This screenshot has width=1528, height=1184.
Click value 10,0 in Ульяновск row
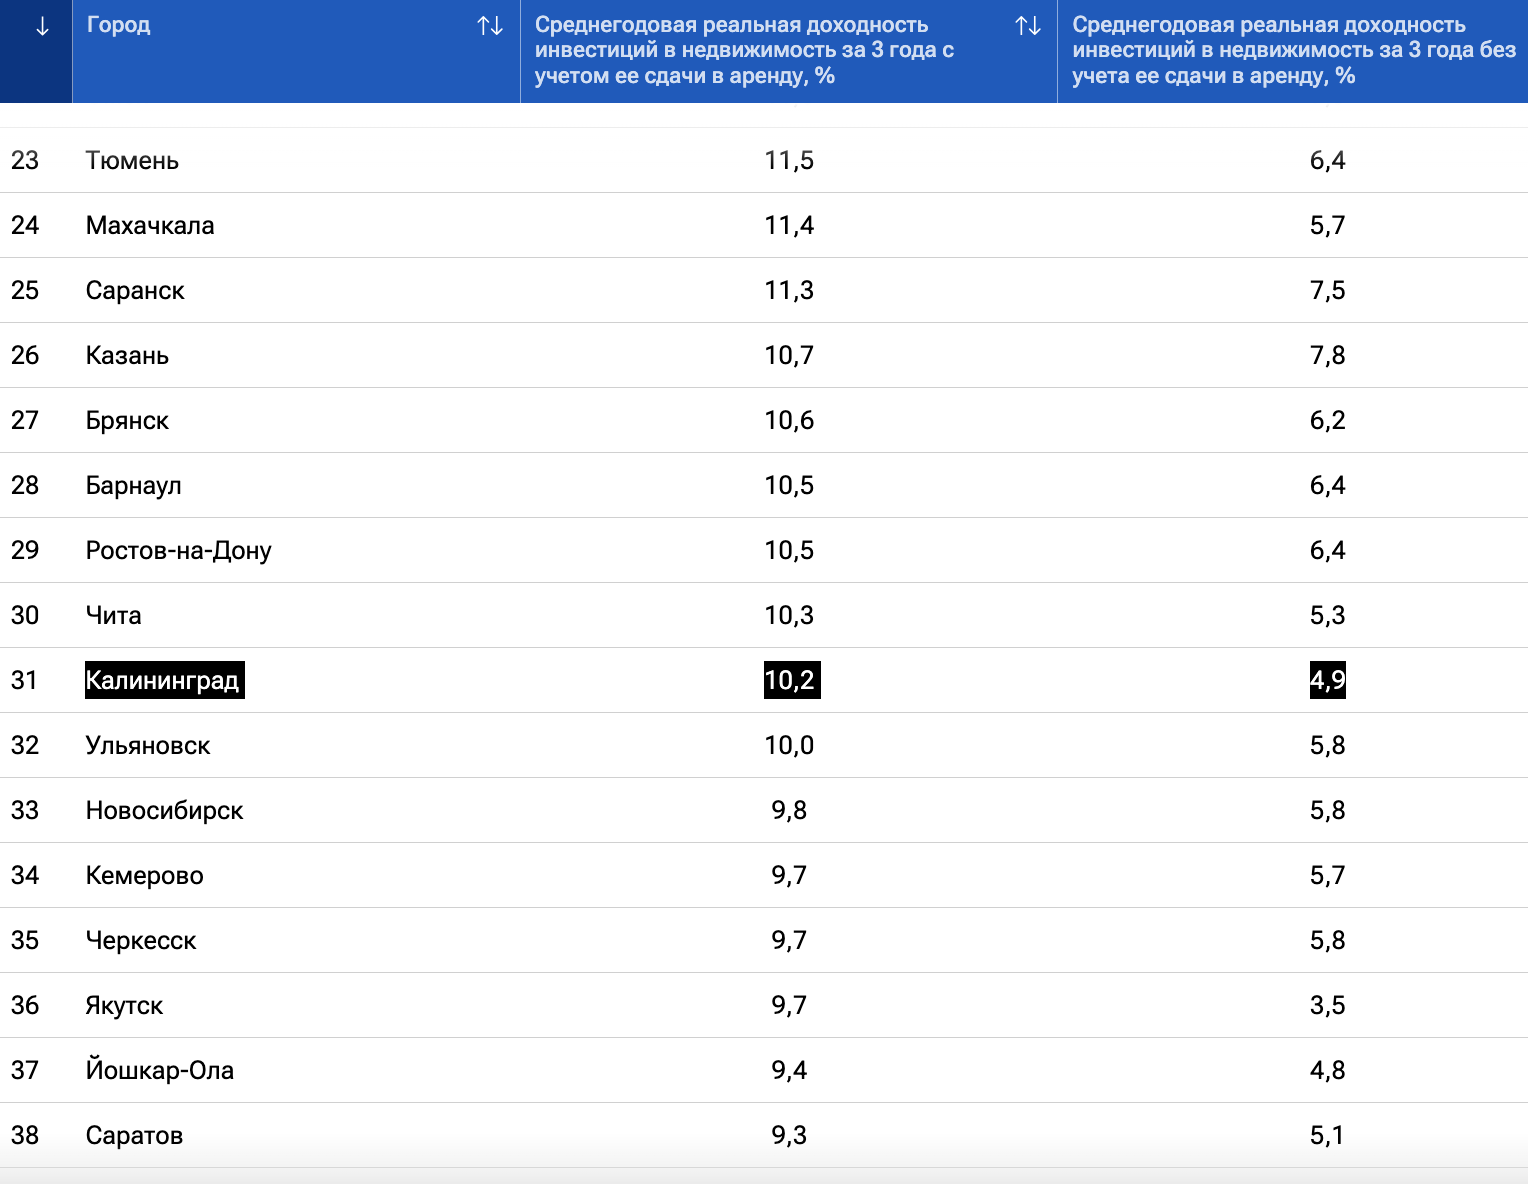789,746
